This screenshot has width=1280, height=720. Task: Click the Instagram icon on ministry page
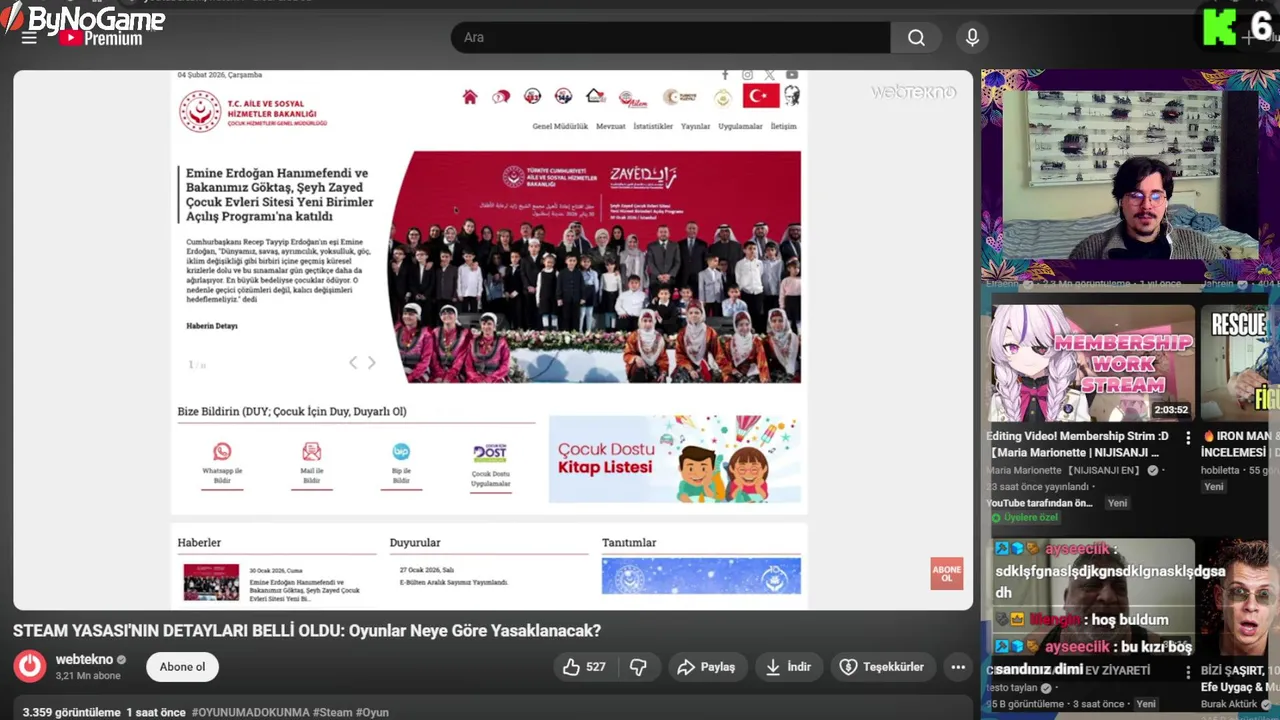coord(747,75)
